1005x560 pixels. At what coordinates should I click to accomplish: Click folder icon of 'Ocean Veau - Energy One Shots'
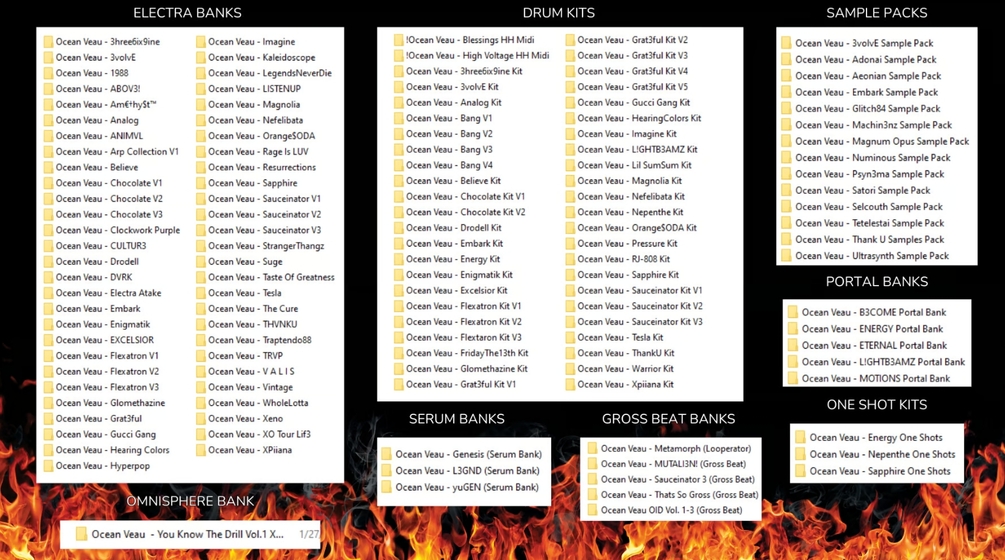click(800, 438)
